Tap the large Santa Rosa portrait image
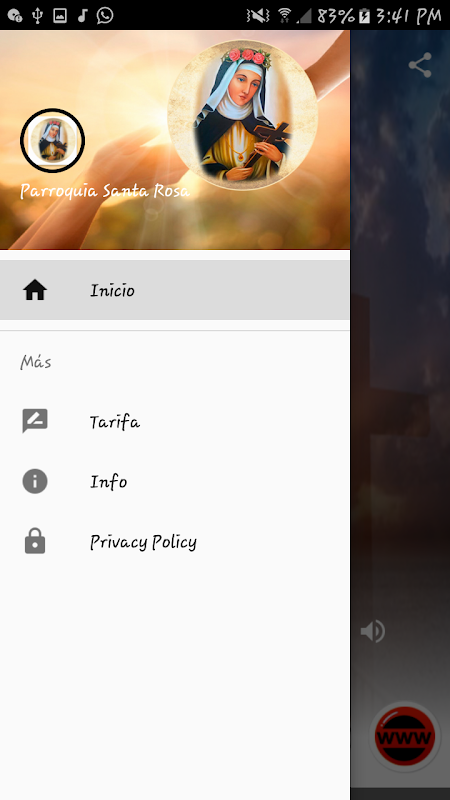The image size is (450, 800). (x=243, y=114)
